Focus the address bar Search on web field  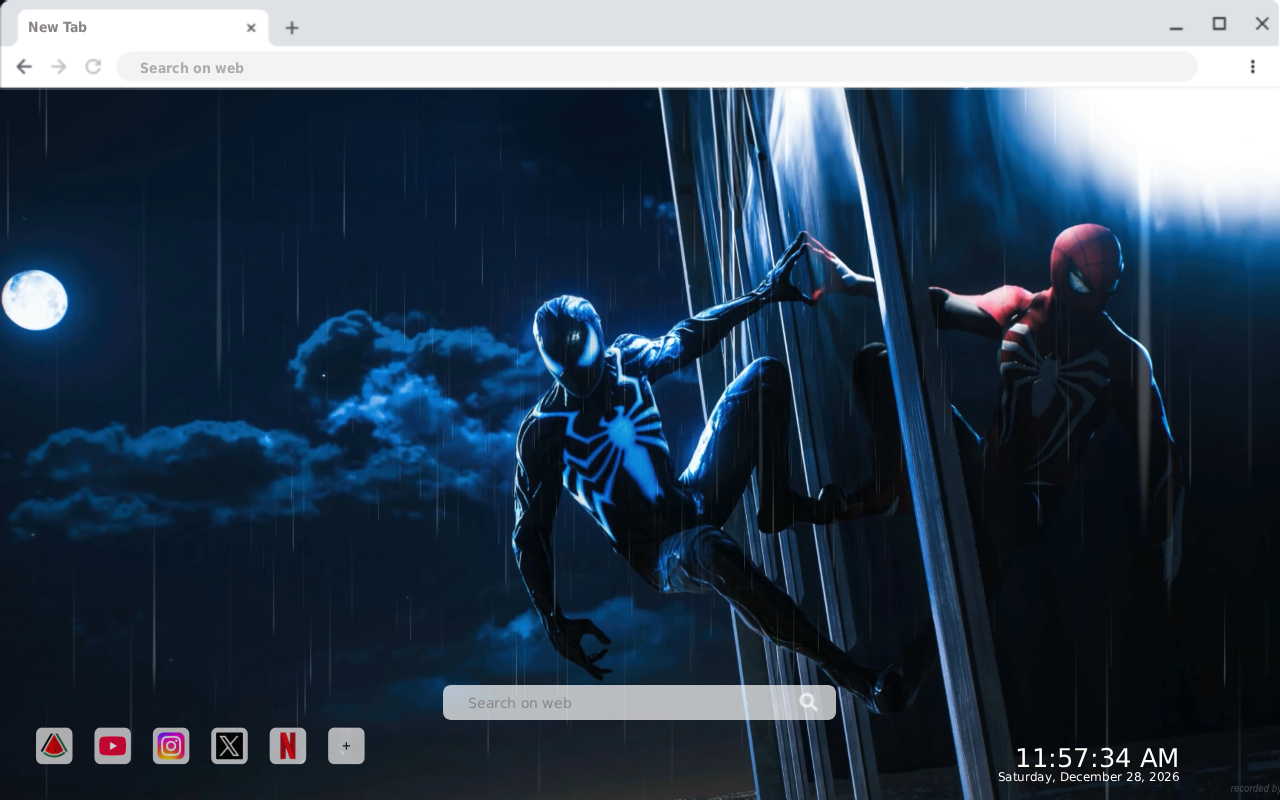657,67
